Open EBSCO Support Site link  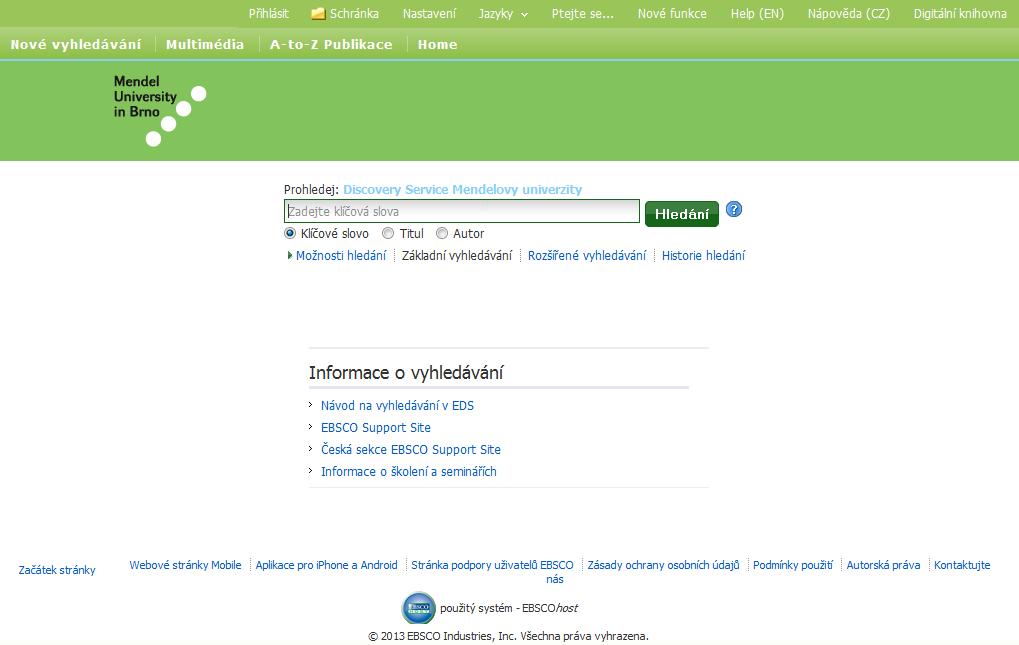click(376, 428)
